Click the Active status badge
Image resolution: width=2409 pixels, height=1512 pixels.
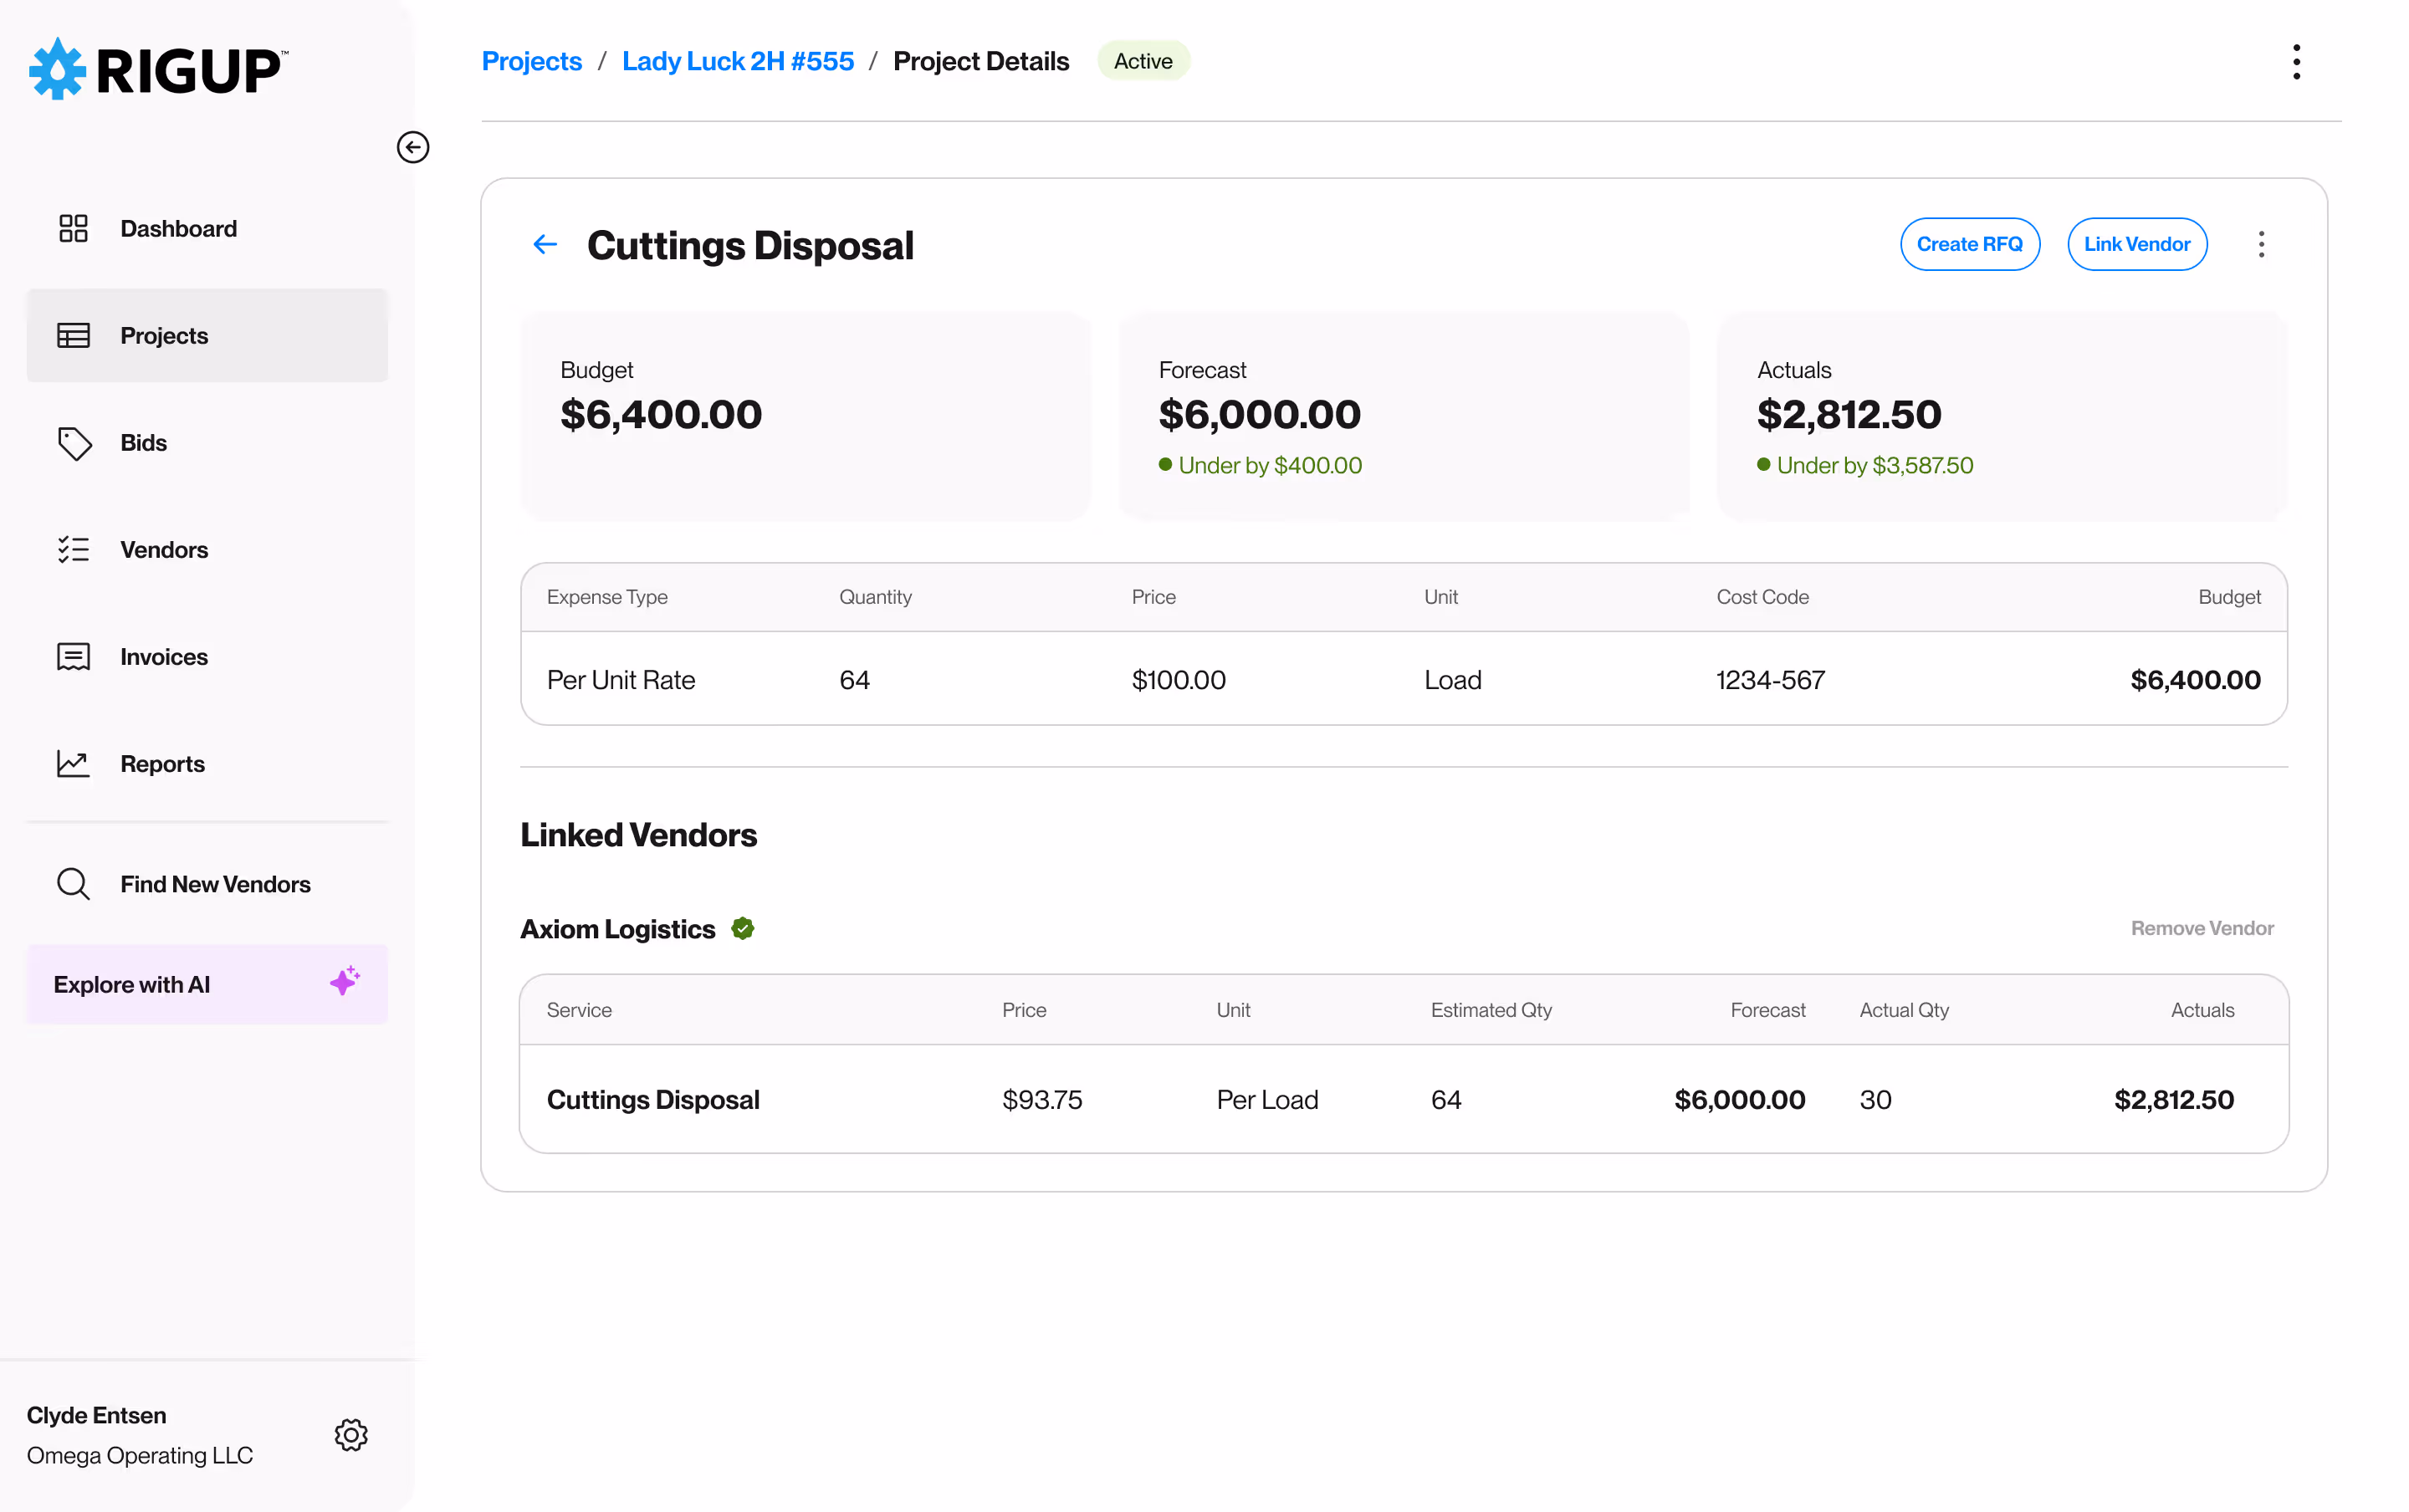[1143, 61]
